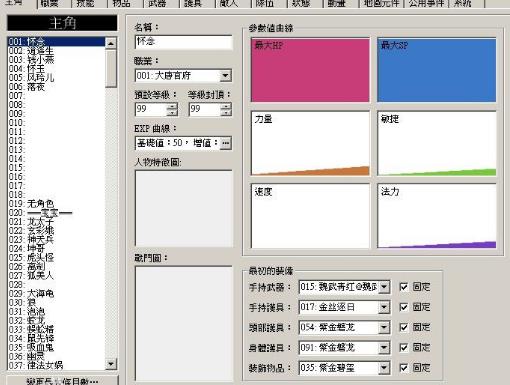Open the 最大SP parameter curve
The height and width of the screenshot is (385, 510).
pos(436,70)
